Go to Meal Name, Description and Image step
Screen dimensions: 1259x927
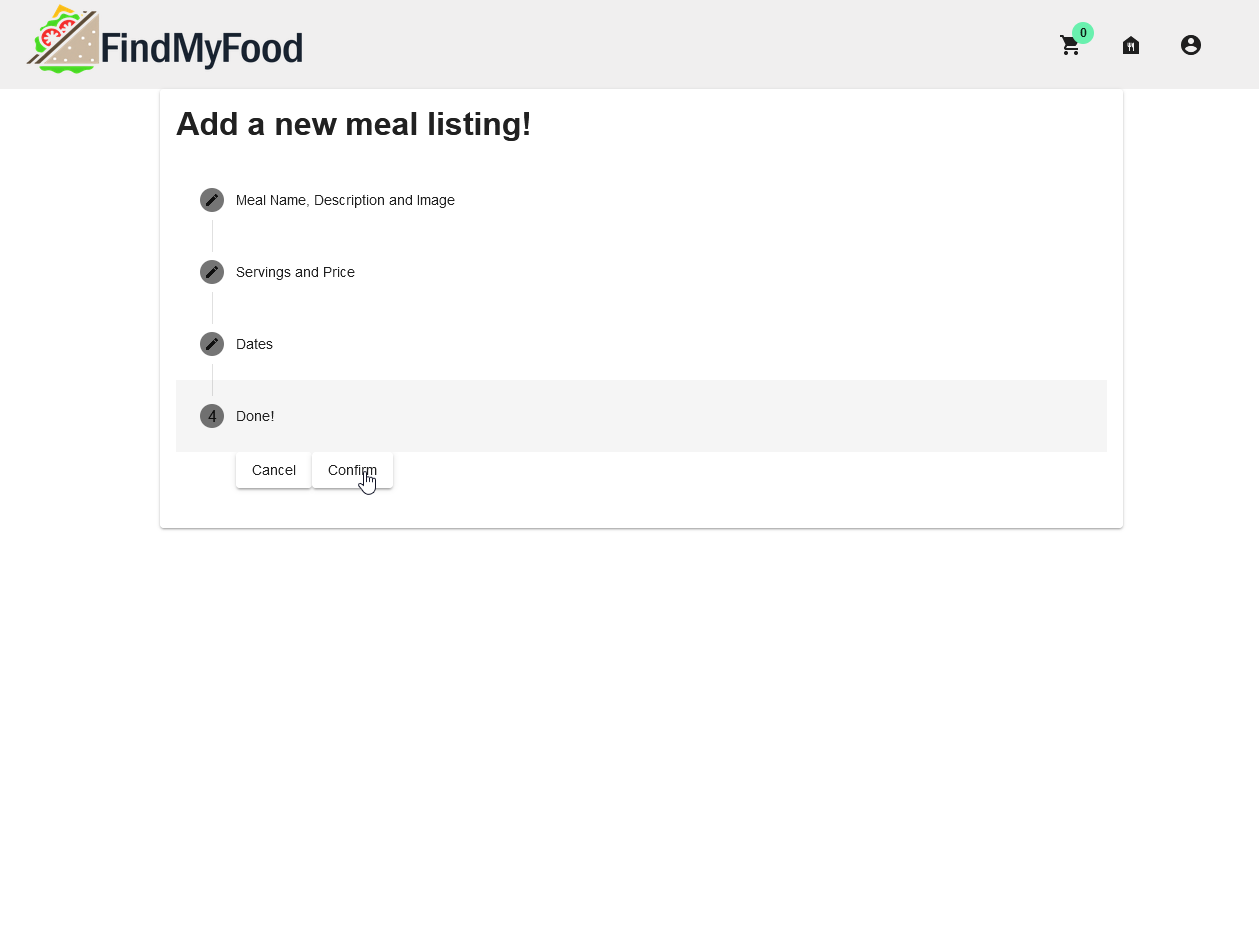pyautogui.click(x=345, y=200)
